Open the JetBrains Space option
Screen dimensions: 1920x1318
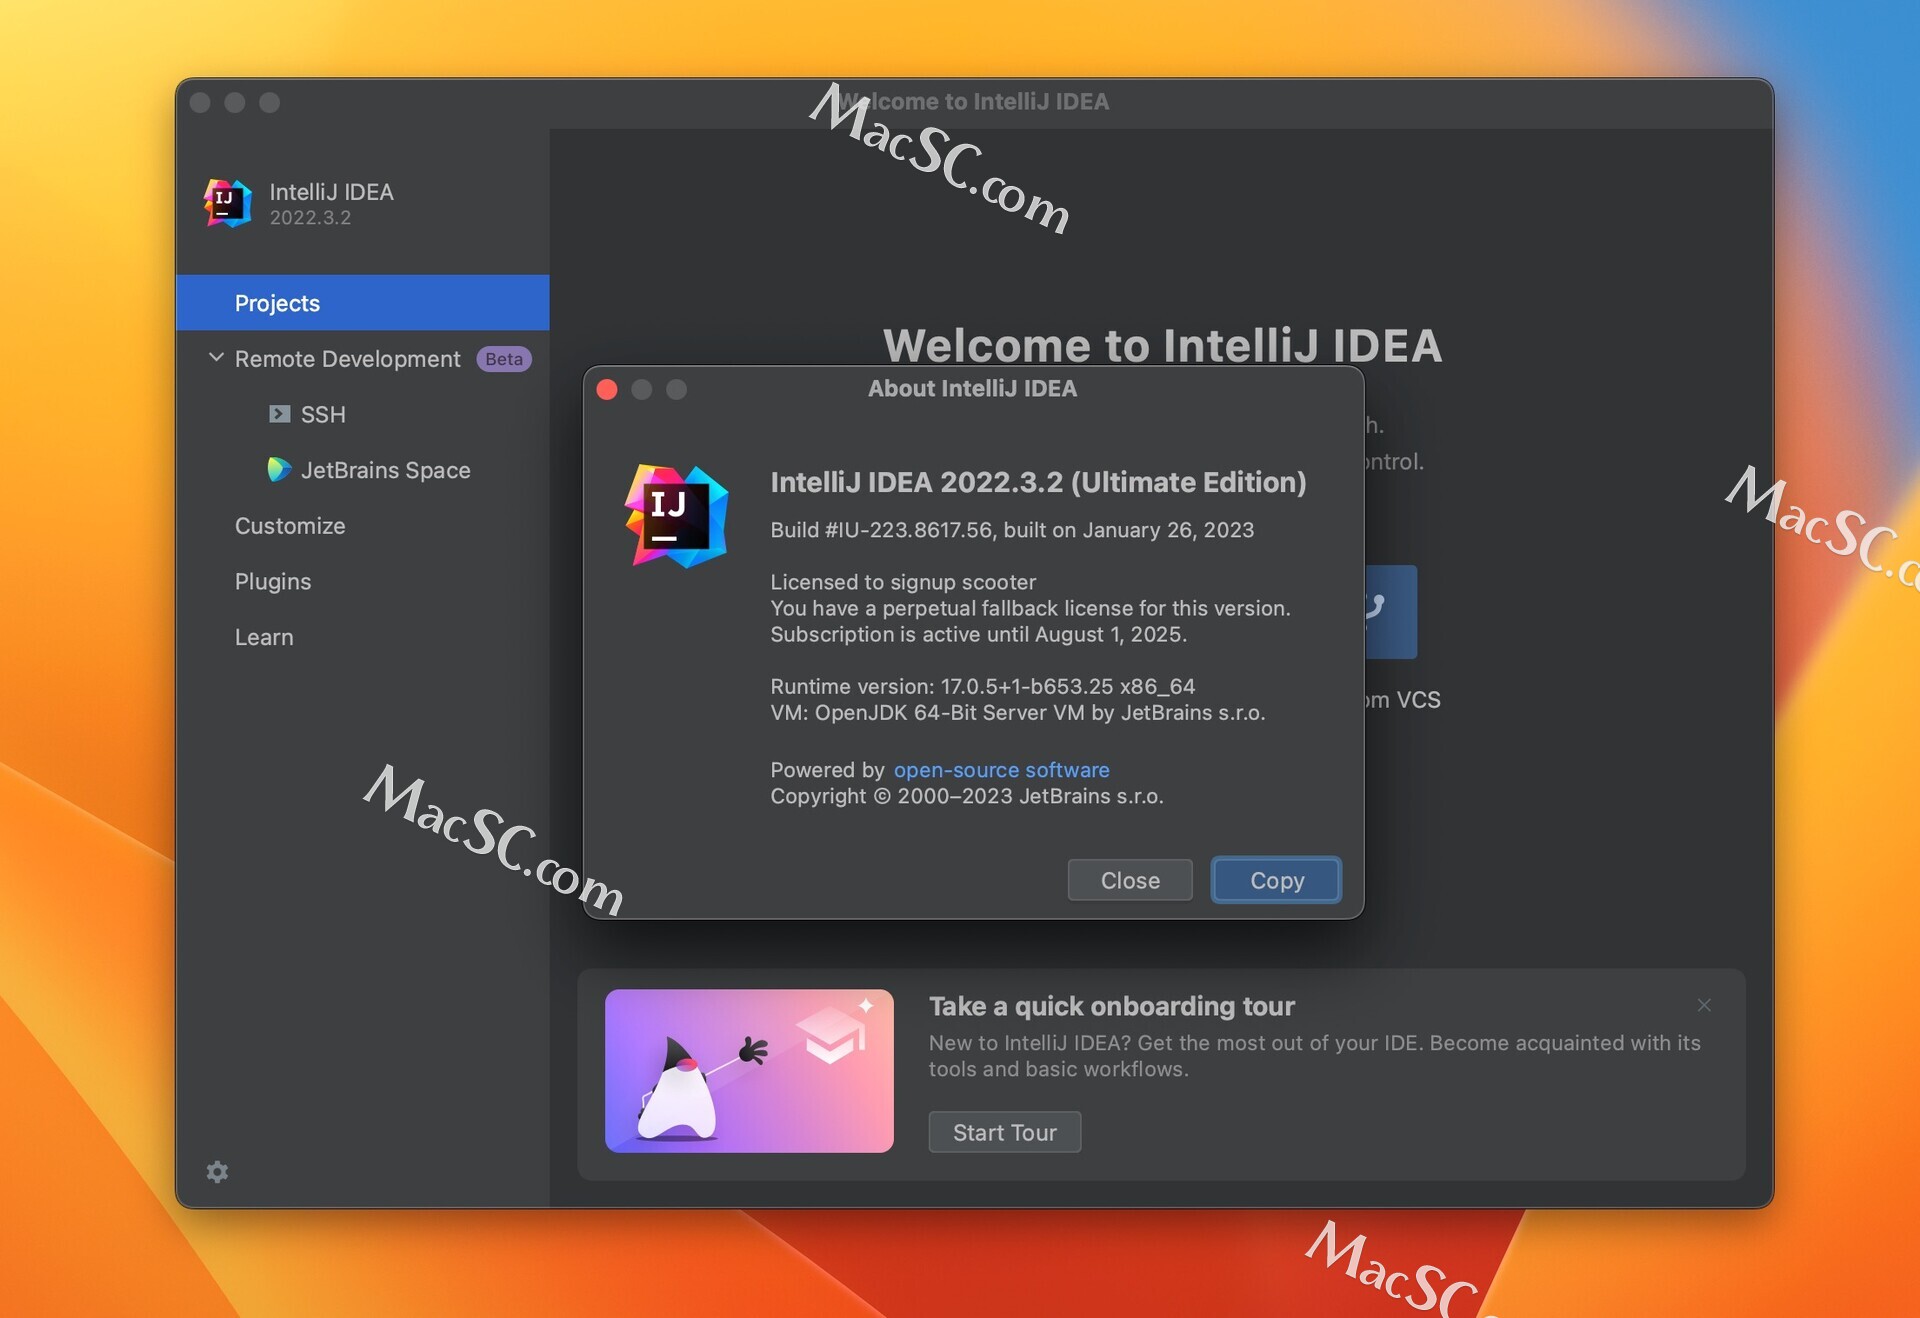coord(385,470)
